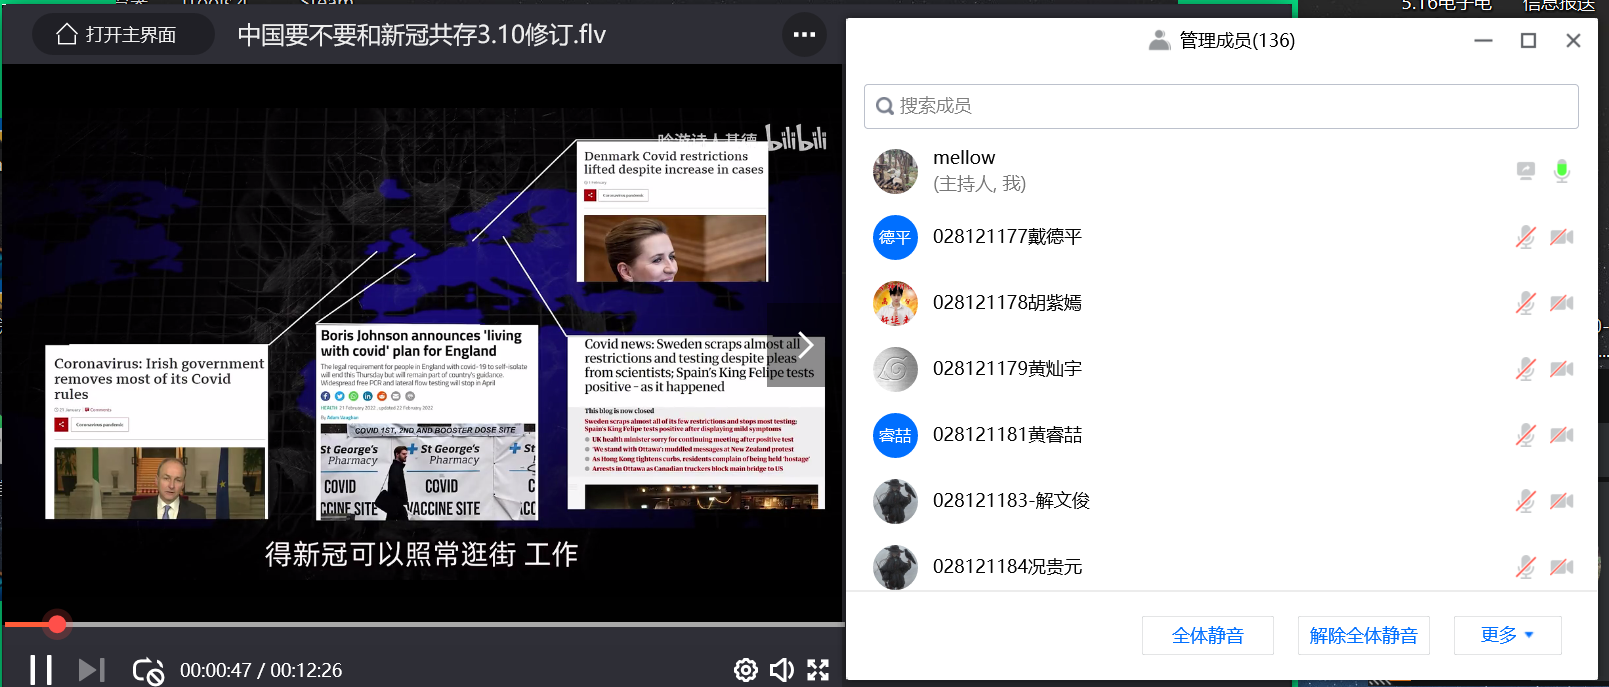Enter fullscreen mode in the player
Screen dimensions: 1609x687
[x=818, y=670]
